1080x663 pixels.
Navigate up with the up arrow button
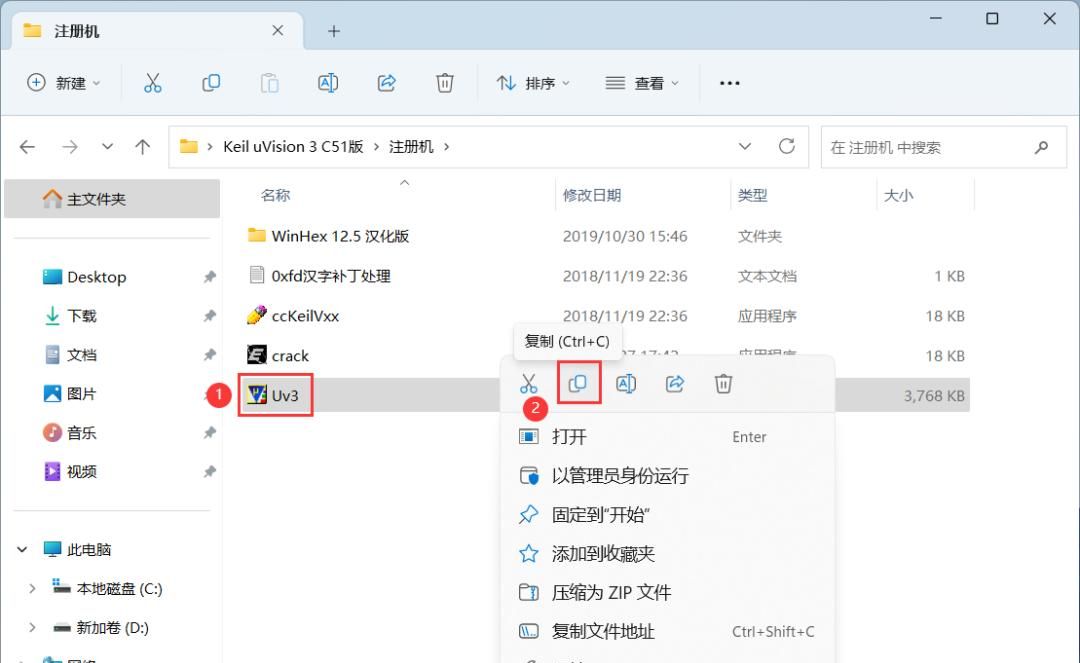click(x=142, y=146)
